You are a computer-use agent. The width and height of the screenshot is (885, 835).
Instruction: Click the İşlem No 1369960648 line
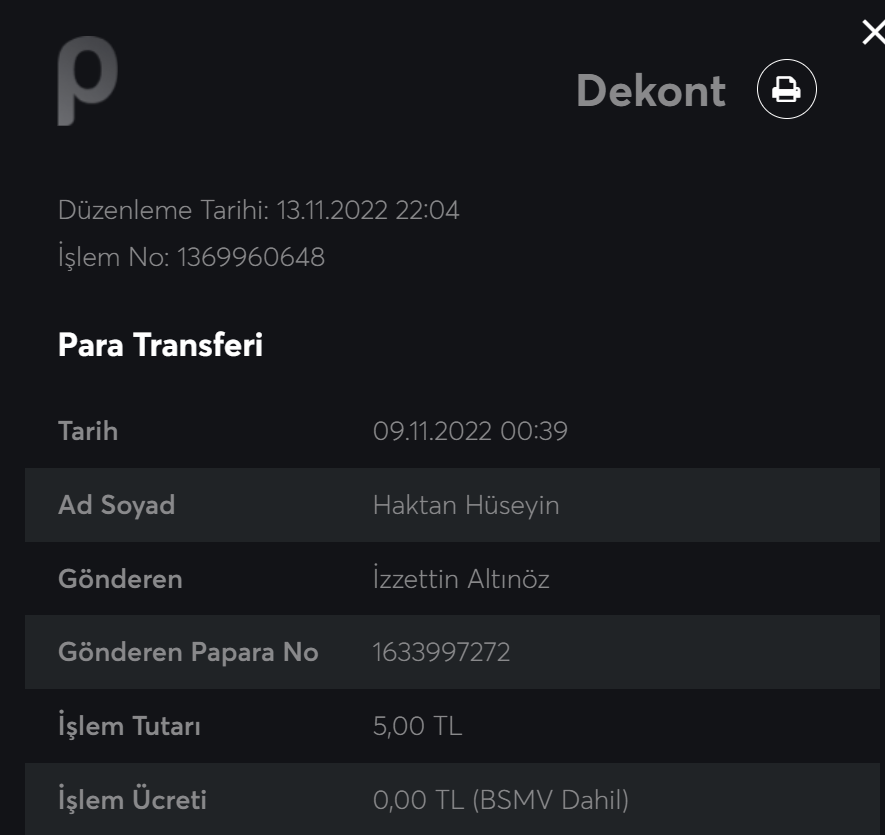(191, 258)
